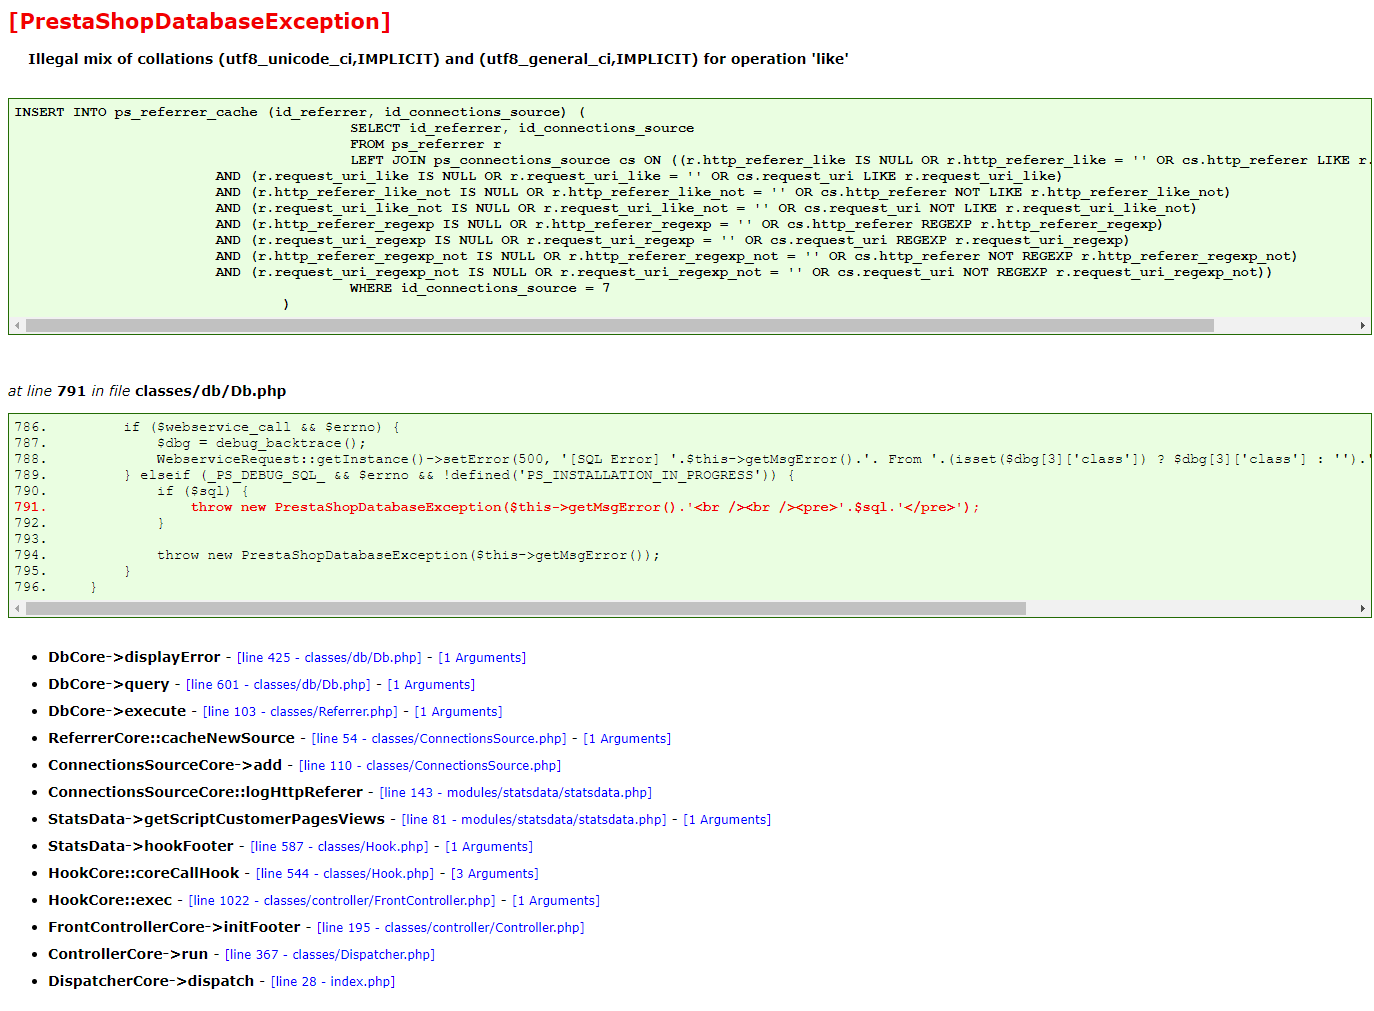Image resolution: width=1374 pixels, height=1011 pixels.
Task: Open the line 110 classes/ConnectionsSource.php link
Action: tap(430, 766)
